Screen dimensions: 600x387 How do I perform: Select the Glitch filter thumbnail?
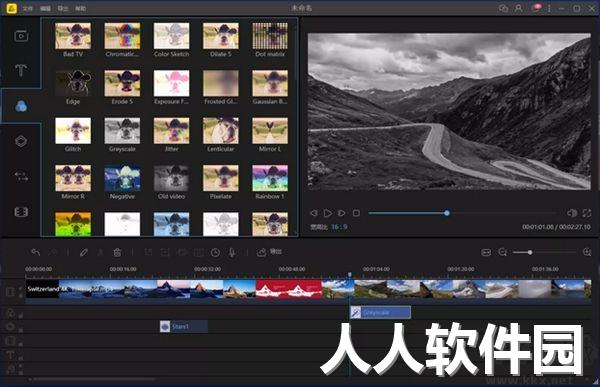(x=73, y=131)
